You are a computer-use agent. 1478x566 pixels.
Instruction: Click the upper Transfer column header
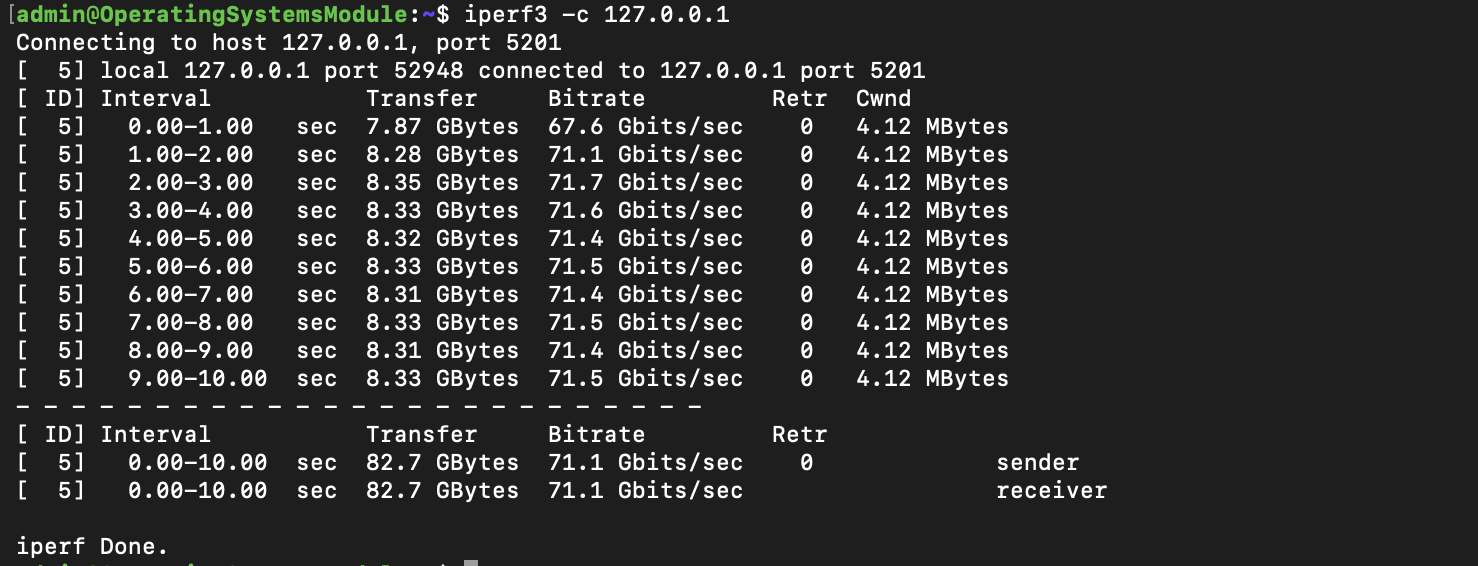click(421, 99)
